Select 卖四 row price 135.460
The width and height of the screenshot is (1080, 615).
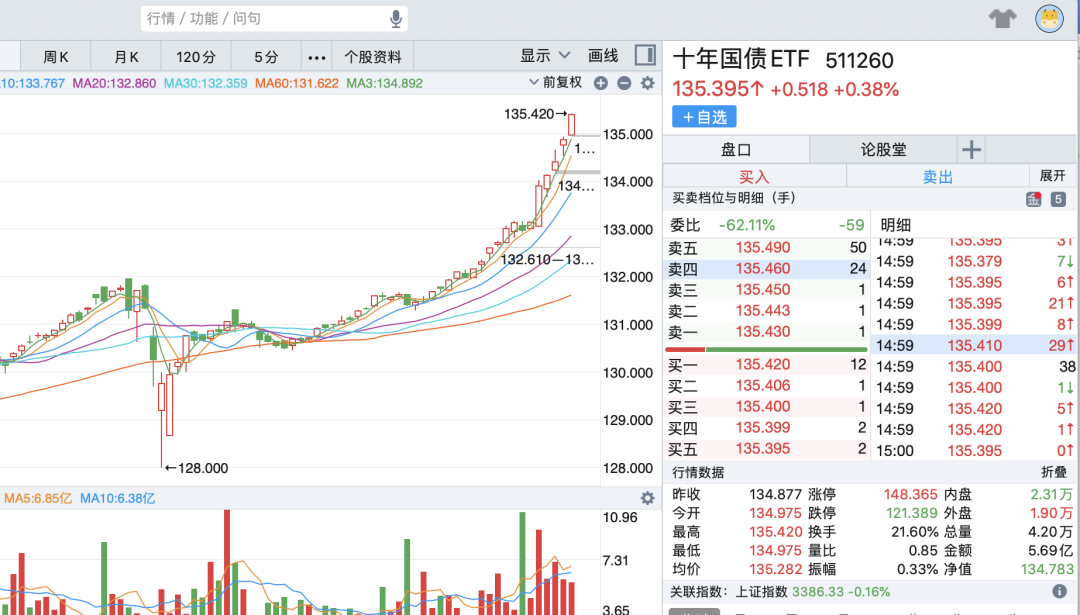[767, 269]
